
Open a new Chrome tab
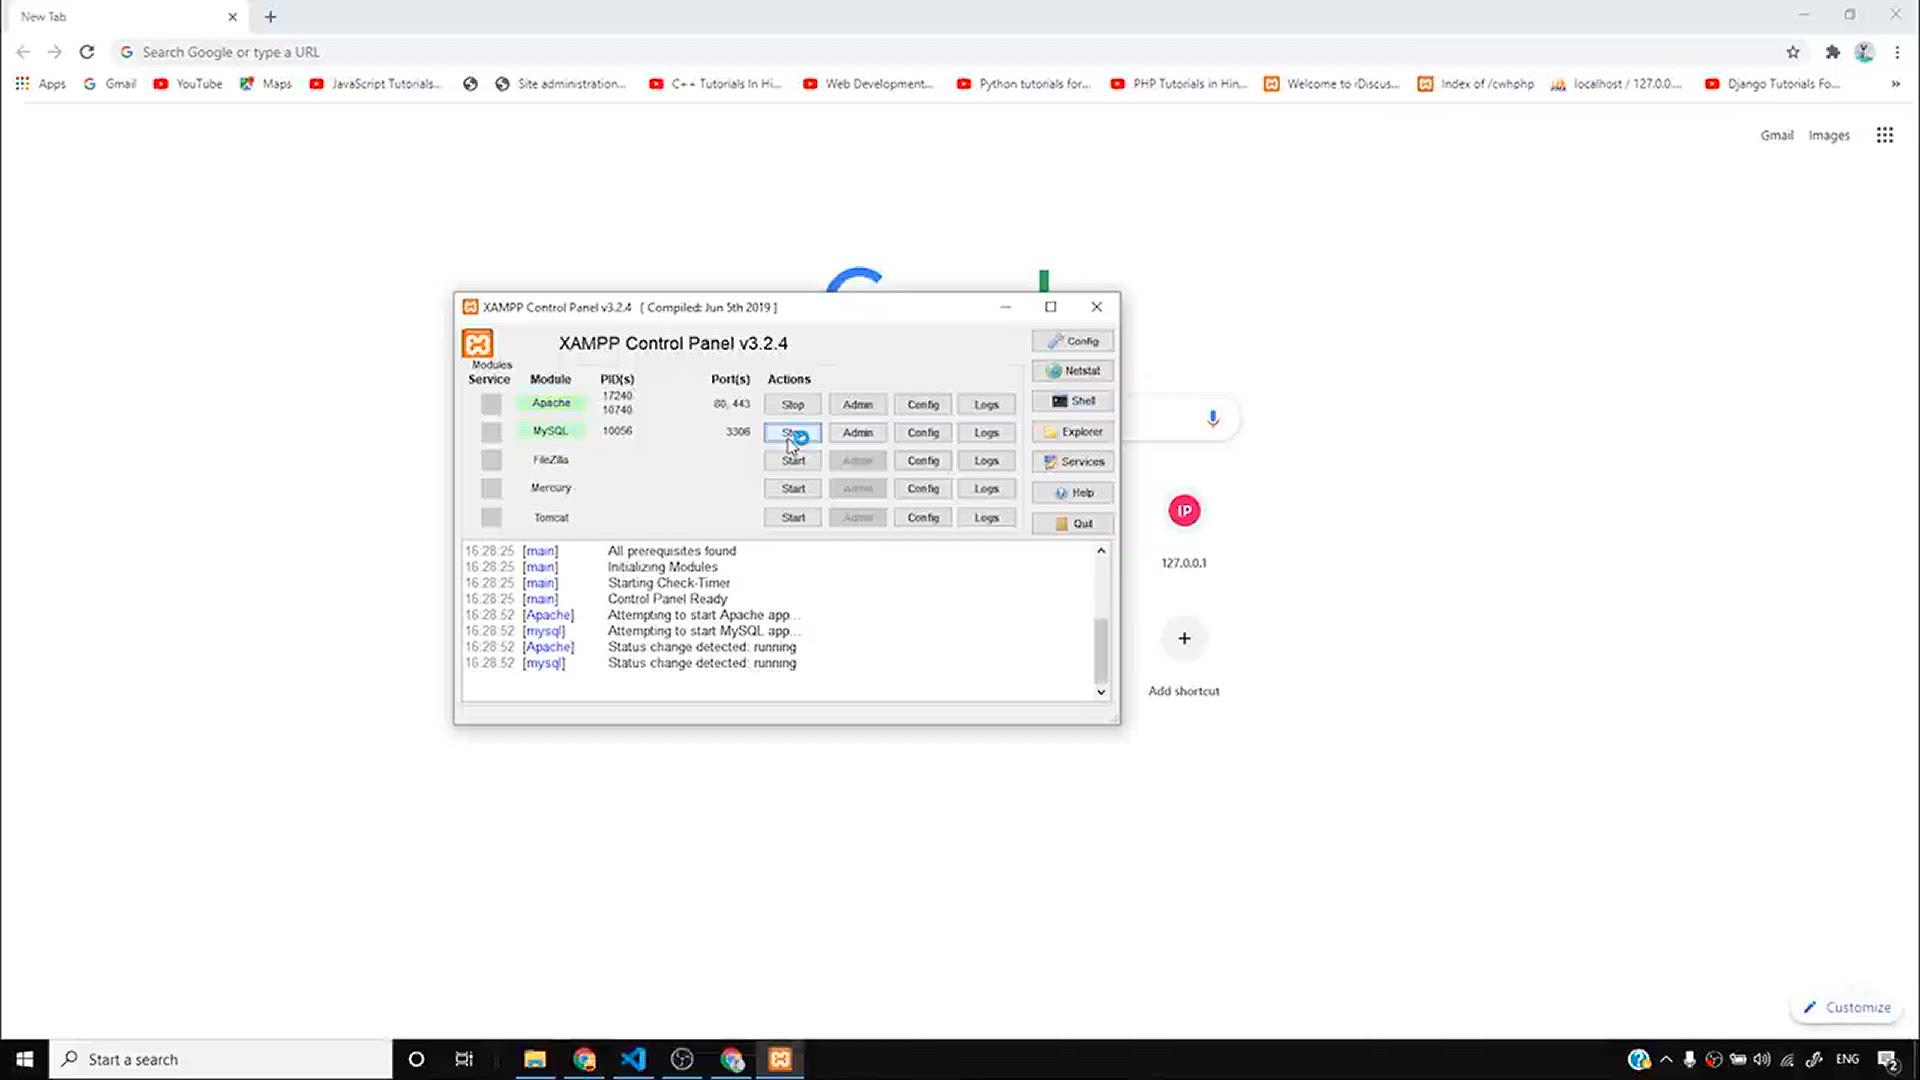coord(270,17)
